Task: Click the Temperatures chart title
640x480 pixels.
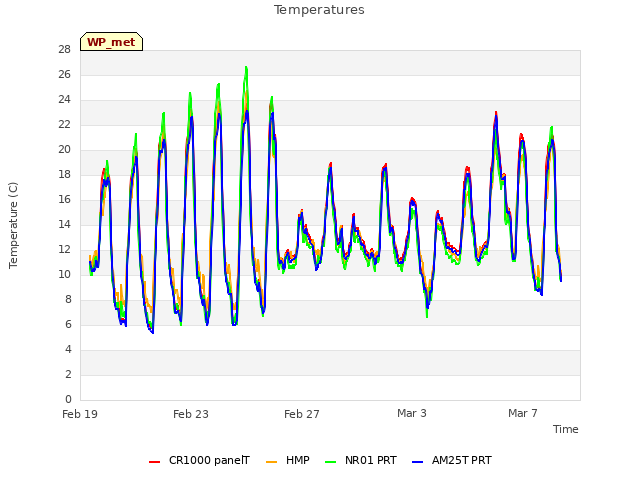Action: 319,10
